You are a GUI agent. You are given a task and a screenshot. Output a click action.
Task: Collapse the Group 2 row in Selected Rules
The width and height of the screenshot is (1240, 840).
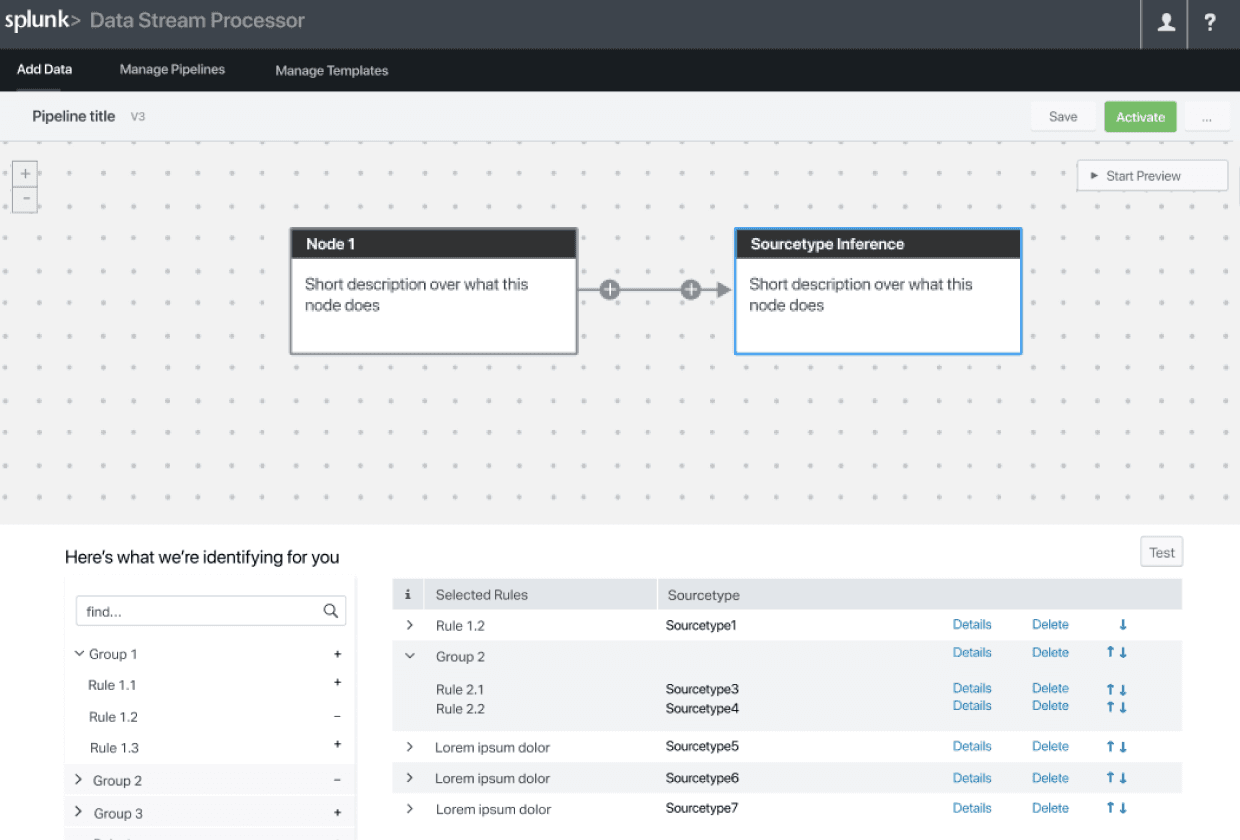409,656
